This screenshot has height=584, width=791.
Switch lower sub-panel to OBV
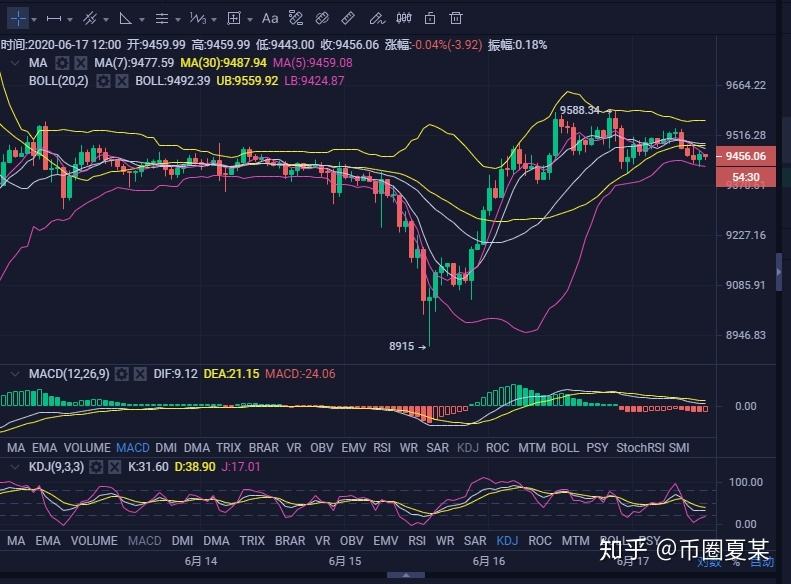352,541
